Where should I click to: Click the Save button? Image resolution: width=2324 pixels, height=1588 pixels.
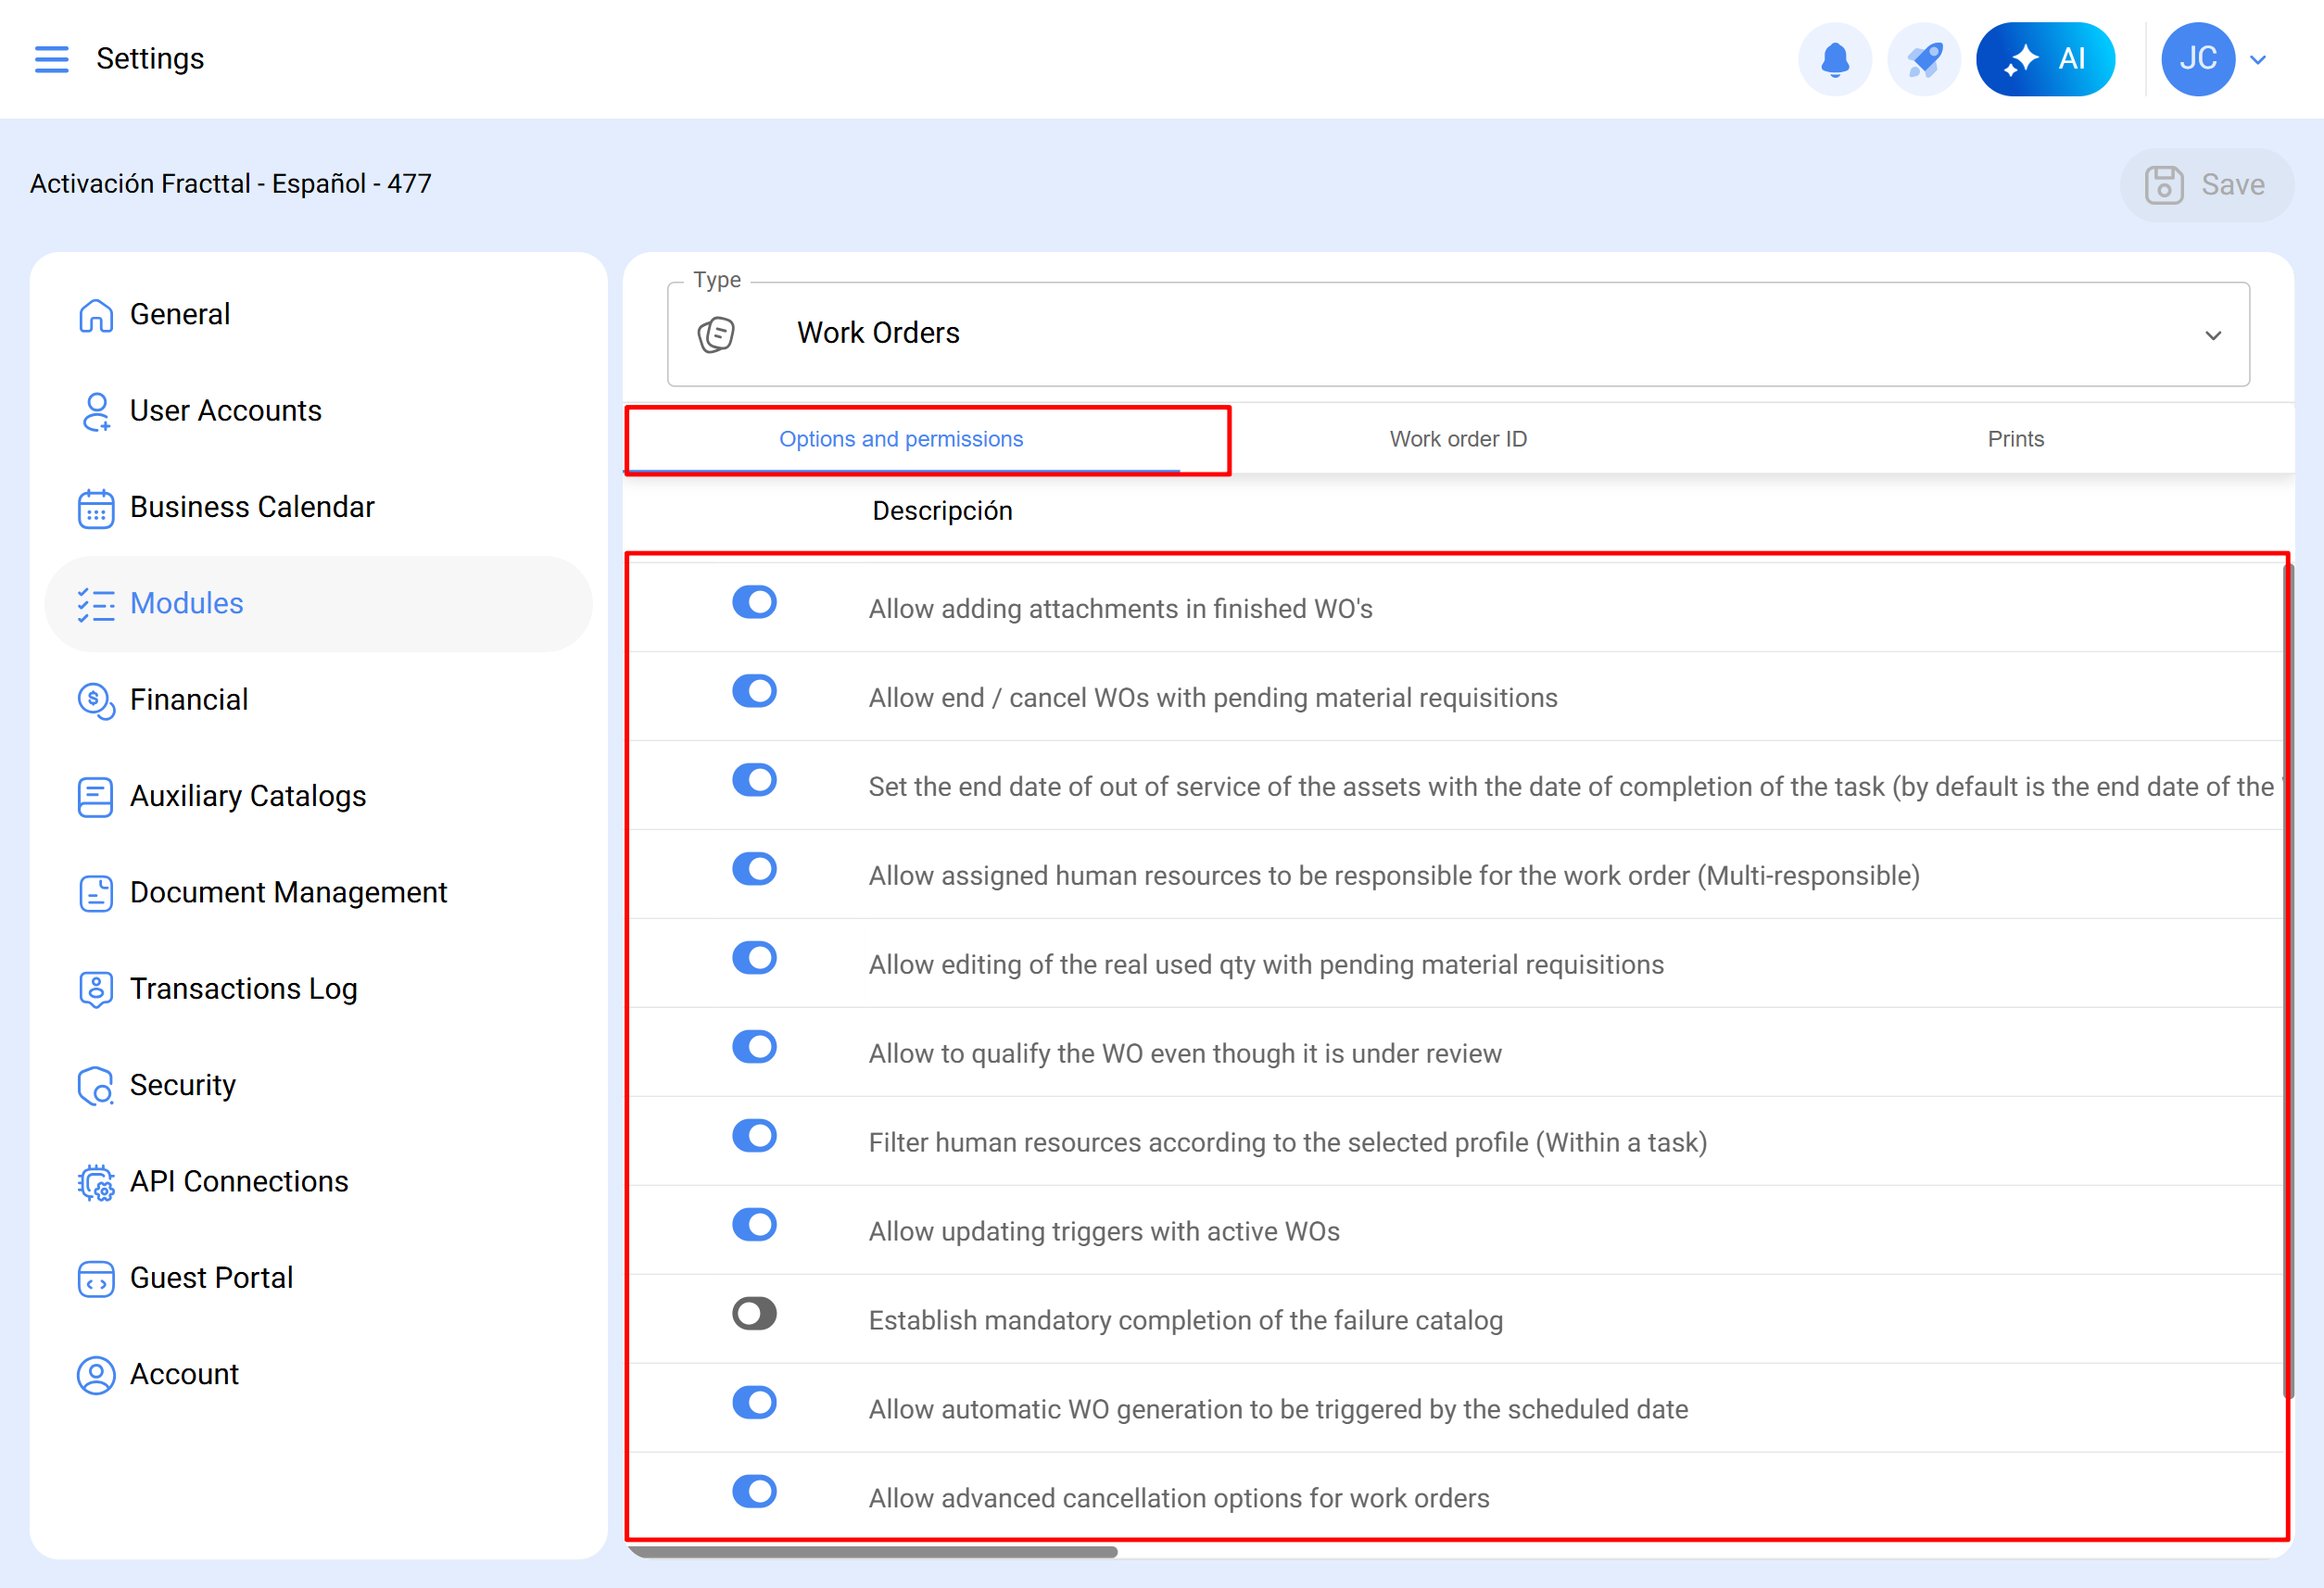(x=2205, y=185)
